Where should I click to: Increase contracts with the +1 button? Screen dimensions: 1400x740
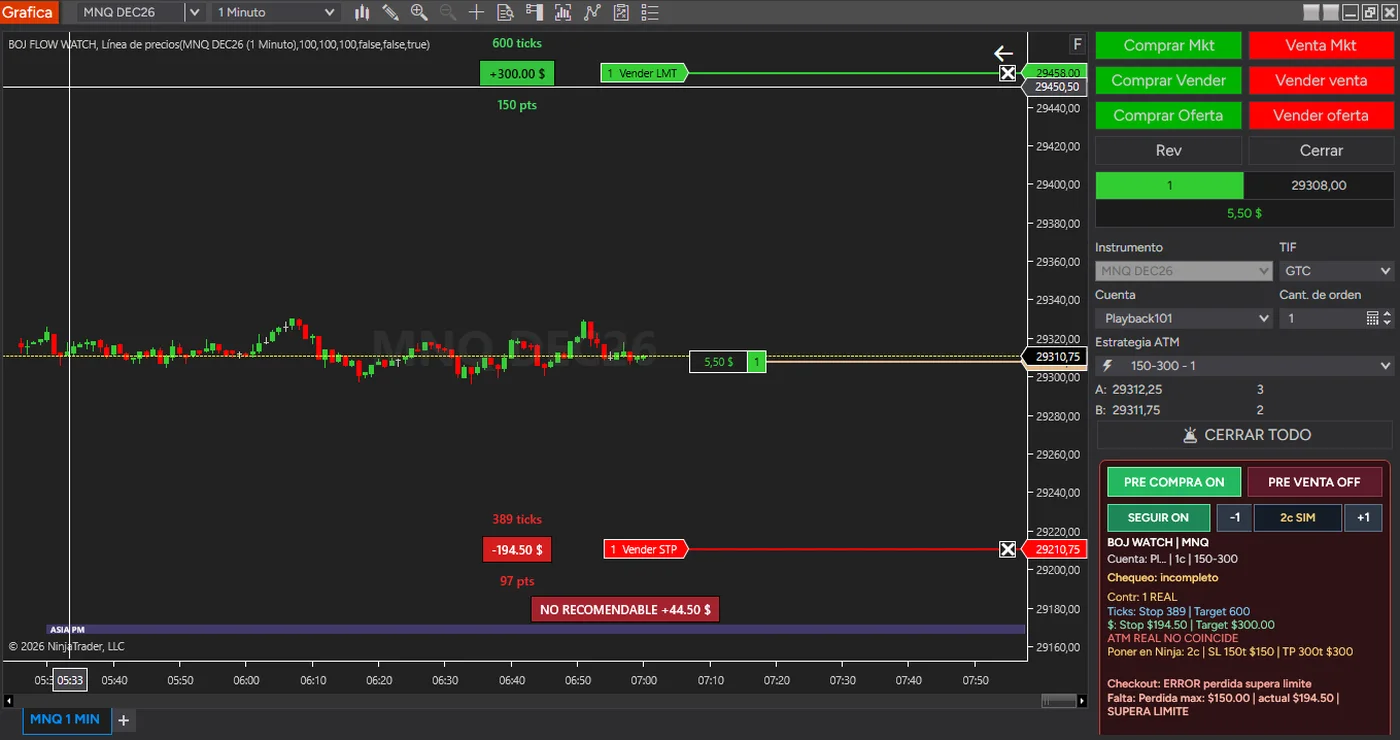pos(1363,517)
